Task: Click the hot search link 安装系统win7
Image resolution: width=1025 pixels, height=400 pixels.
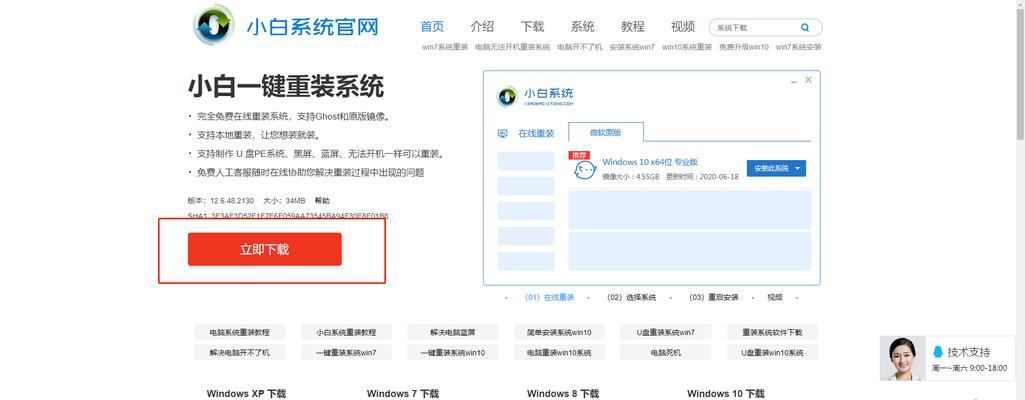Action: pyautogui.click(x=632, y=47)
